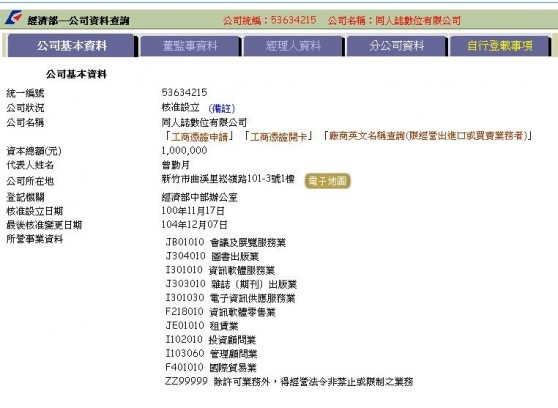Switch to the 董監事資料 tab

tap(190, 46)
